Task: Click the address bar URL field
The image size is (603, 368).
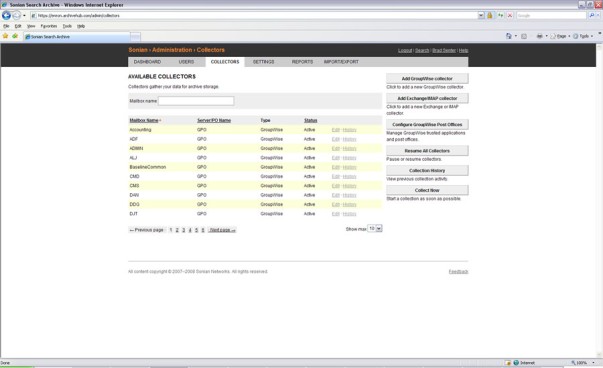Action: click(x=254, y=15)
